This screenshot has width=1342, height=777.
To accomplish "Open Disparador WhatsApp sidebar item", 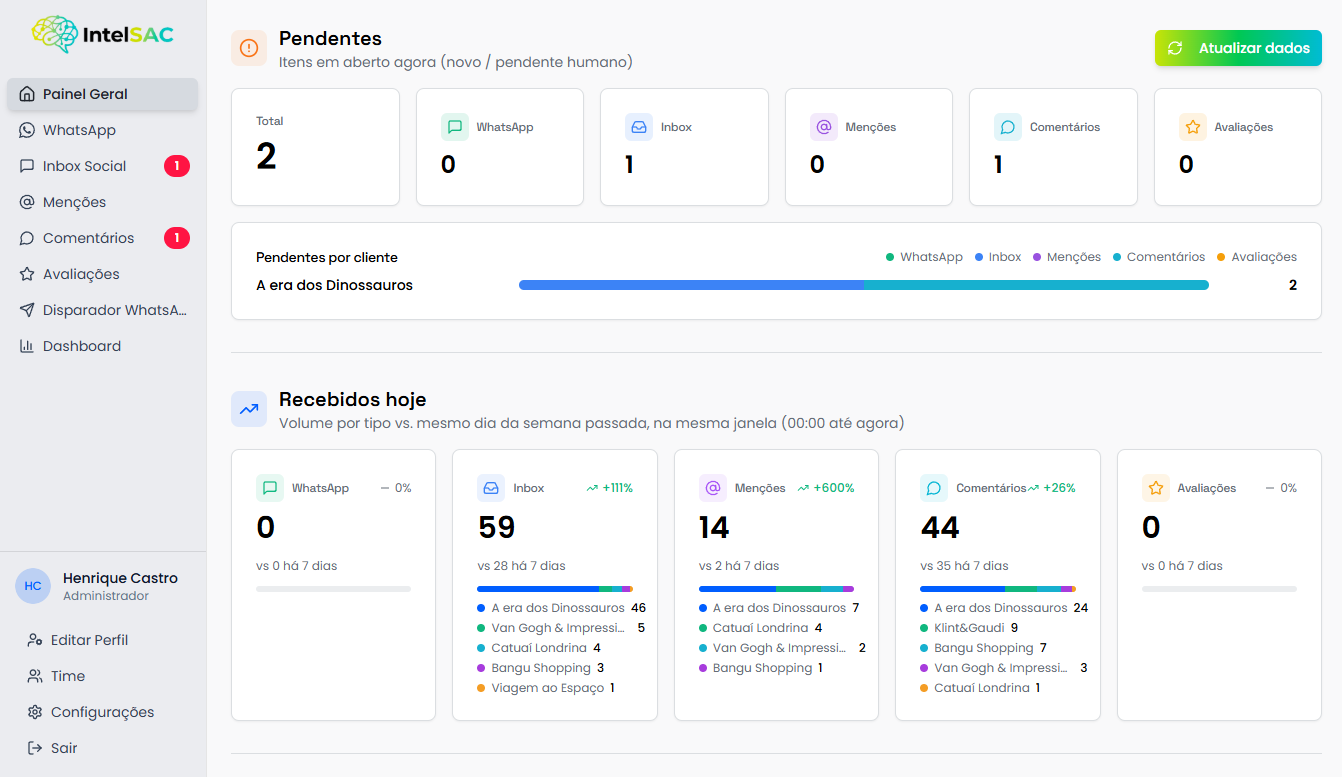I will 103,310.
